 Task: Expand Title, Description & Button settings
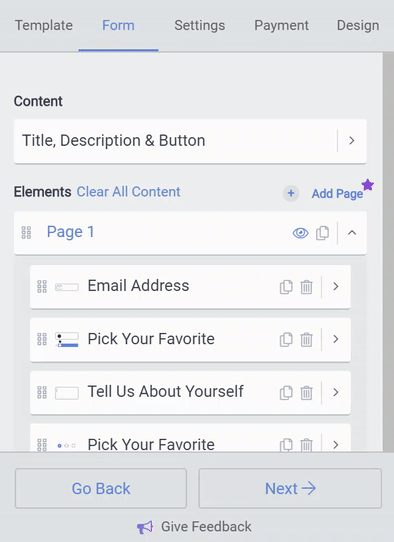click(x=351, y=141)
